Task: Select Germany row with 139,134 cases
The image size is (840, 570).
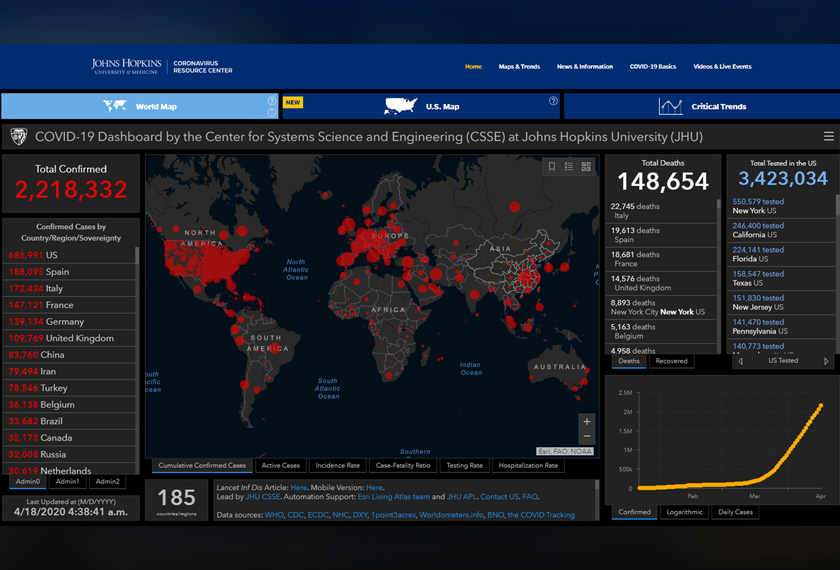Action: (x=69, y=321)
